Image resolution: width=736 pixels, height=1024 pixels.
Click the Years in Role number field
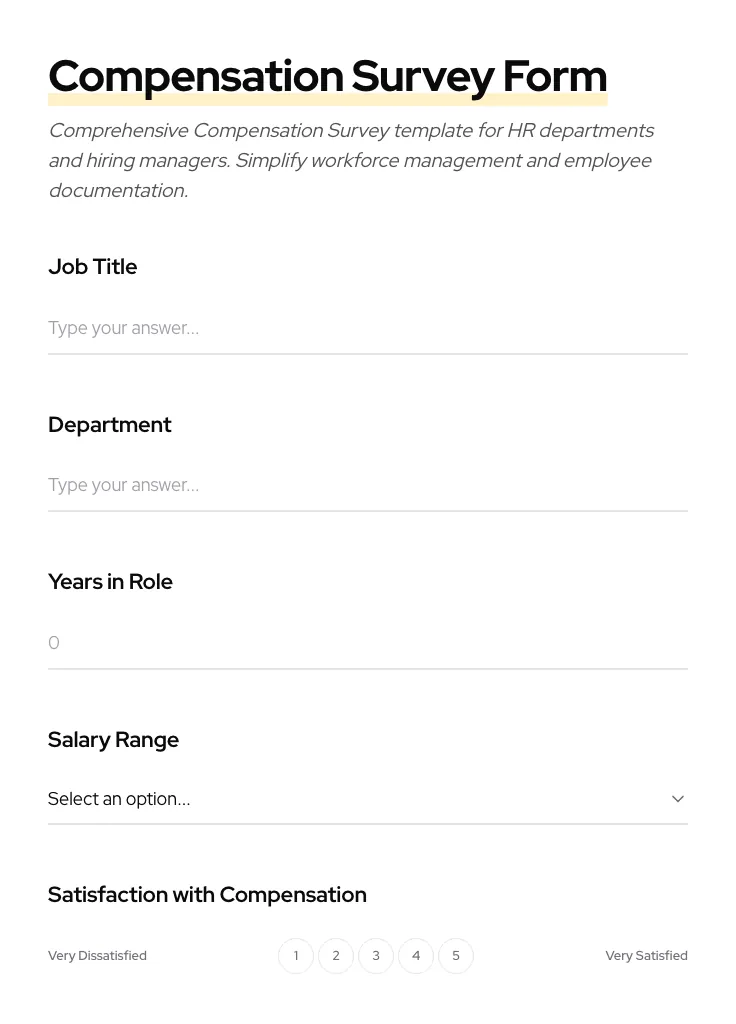point(367,643)
